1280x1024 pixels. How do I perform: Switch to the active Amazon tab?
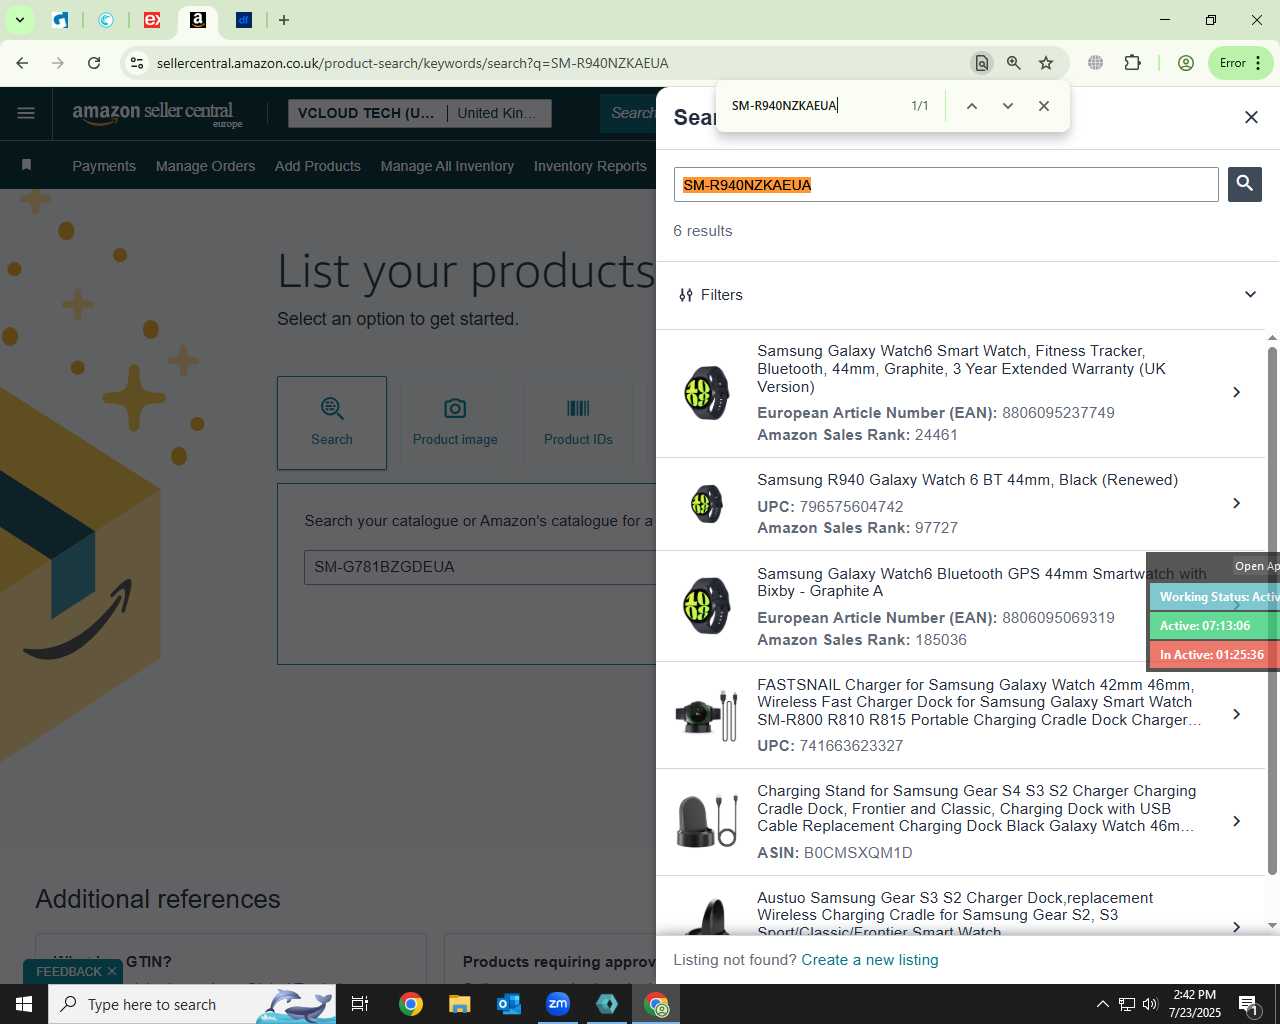tap(198, 20)
